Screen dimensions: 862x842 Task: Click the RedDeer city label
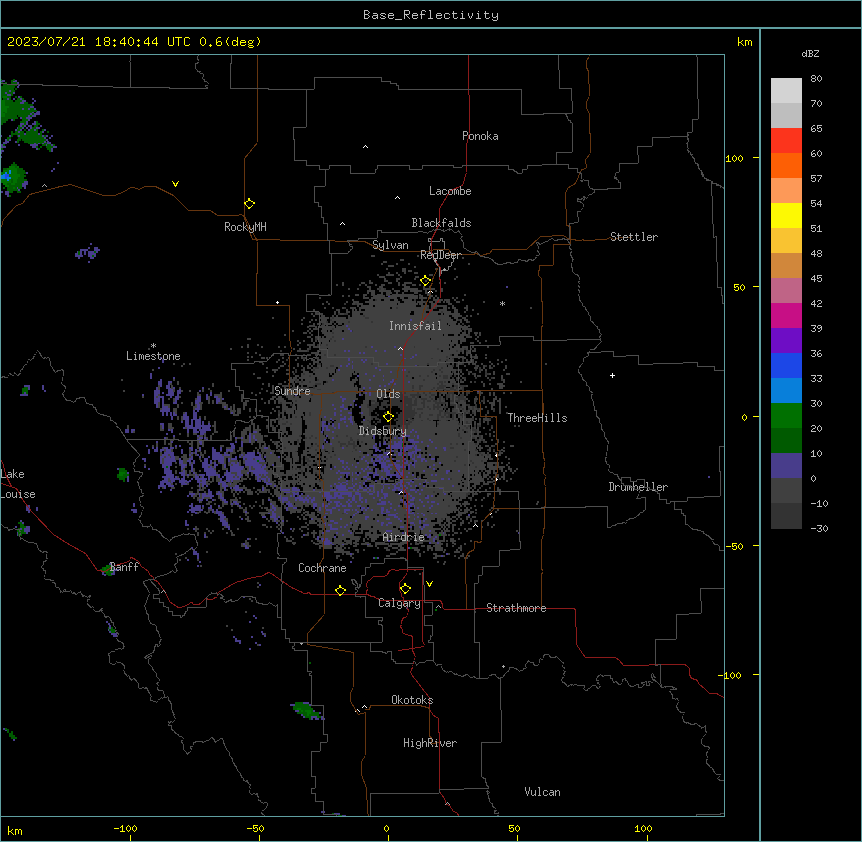440,255
